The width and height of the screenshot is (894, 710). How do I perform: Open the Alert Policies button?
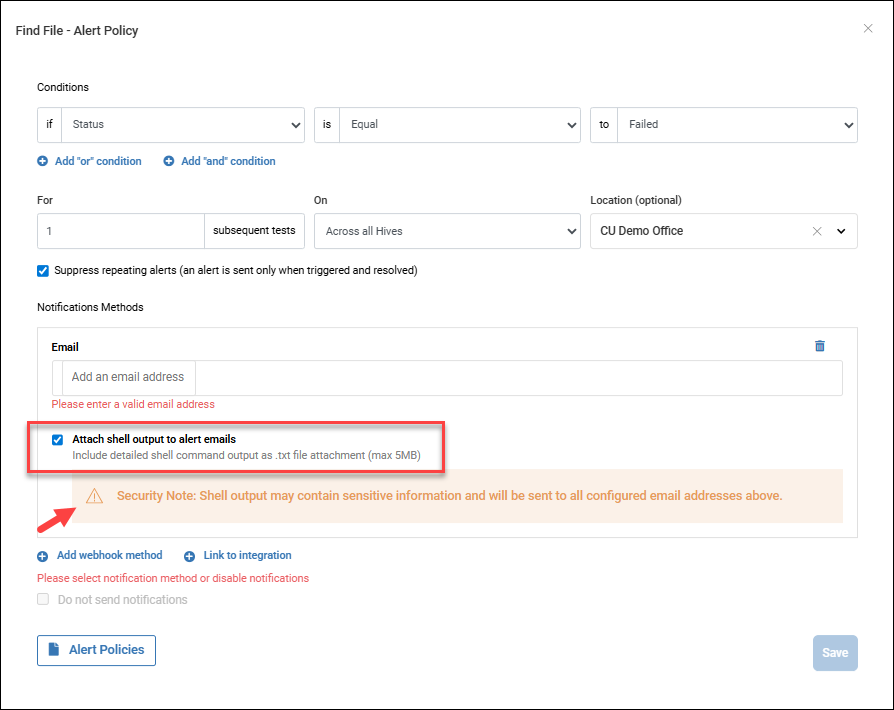[96, 650]
